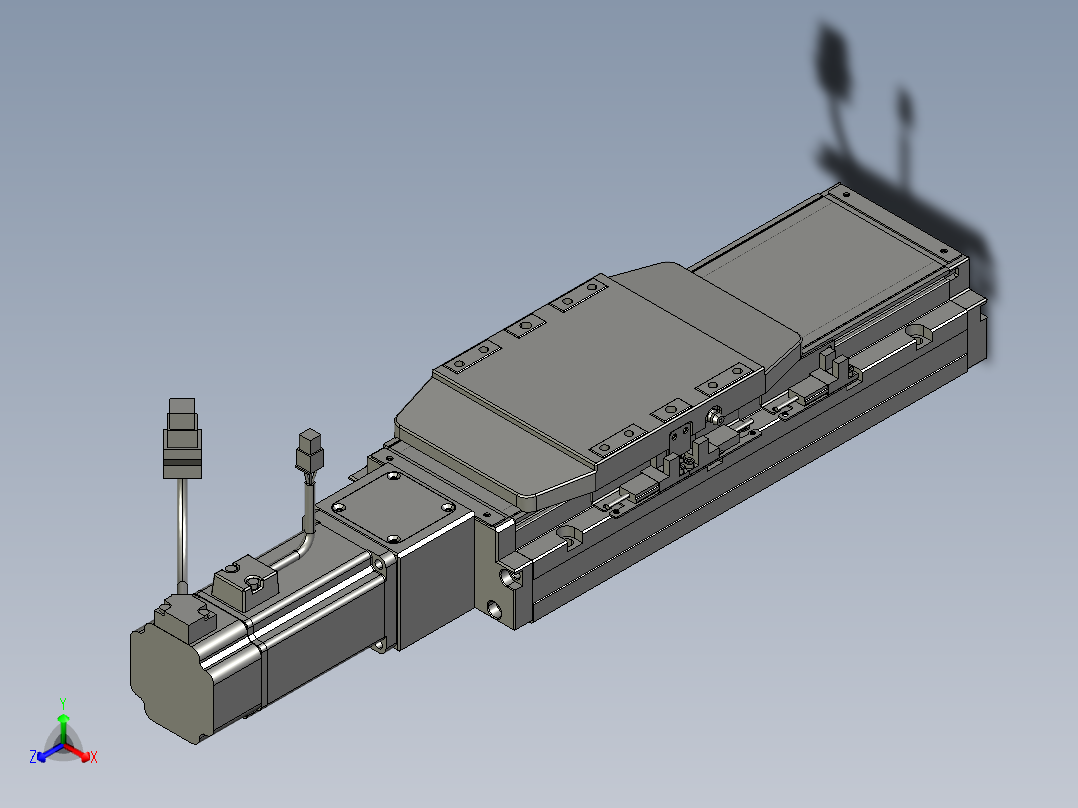Viewport: 1078px width, 808px height.
Task: Click the blue Z axis arrow of triad
Action: tap(48, 752)
